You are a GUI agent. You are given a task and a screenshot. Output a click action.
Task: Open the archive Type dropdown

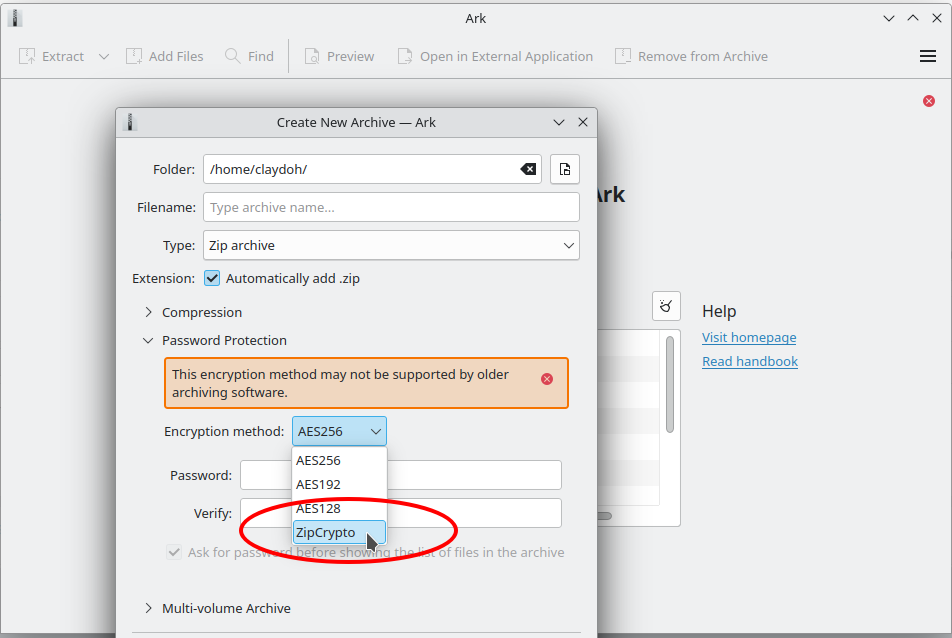click(391, 245)
